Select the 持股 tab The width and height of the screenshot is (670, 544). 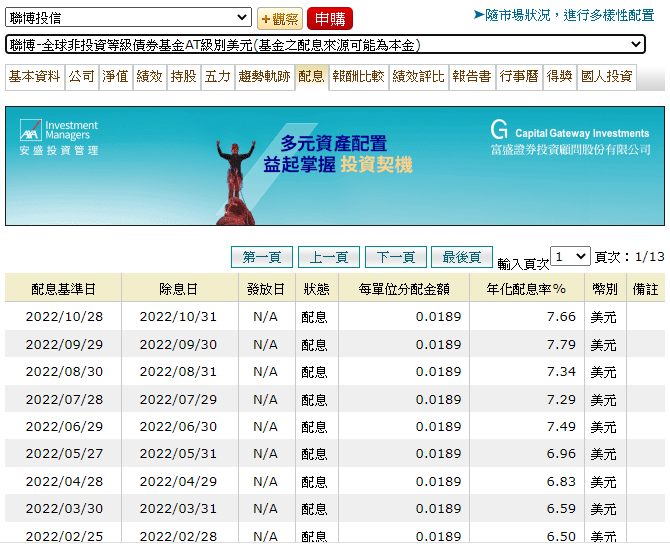click(184, 77)
